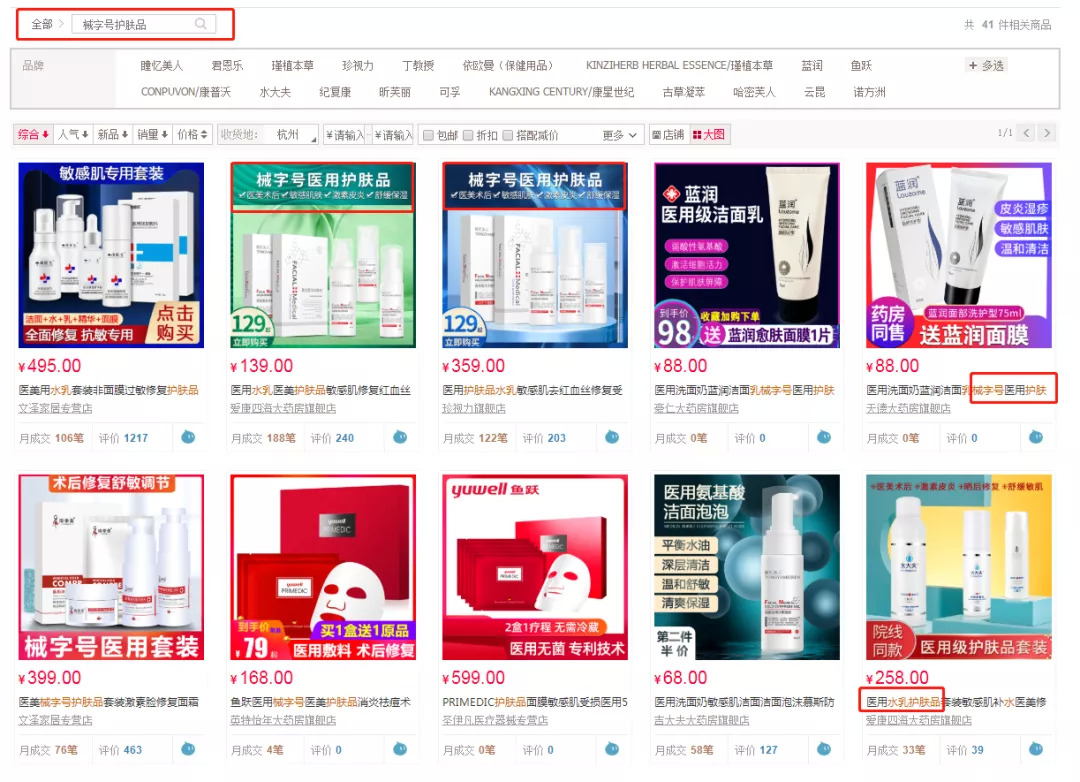
Task: Filter by brand 云昆
Action: [x=815, y=92]
